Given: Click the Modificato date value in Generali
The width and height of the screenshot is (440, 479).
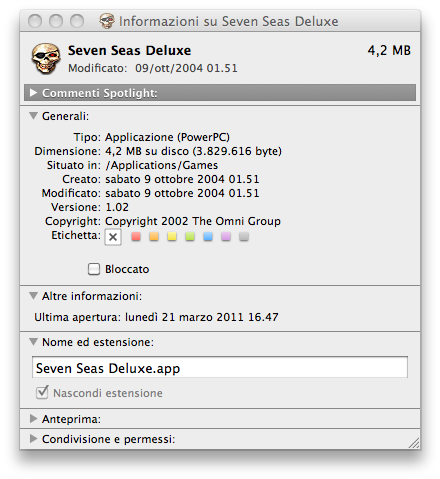Looking at the screenshot, I should 182,193.
